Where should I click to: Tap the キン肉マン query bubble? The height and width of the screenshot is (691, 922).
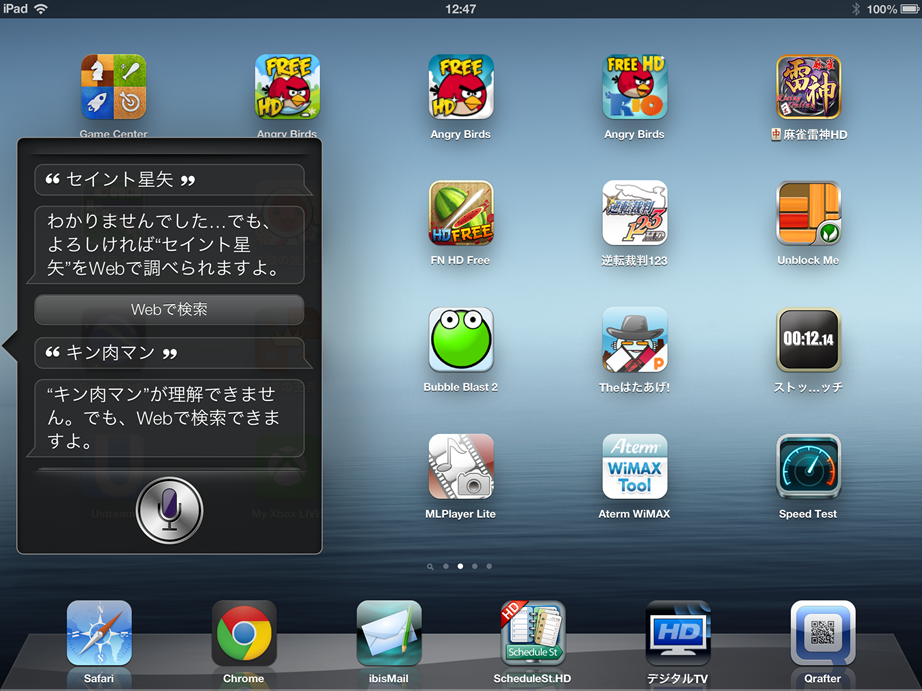click(x=172, y=353)
